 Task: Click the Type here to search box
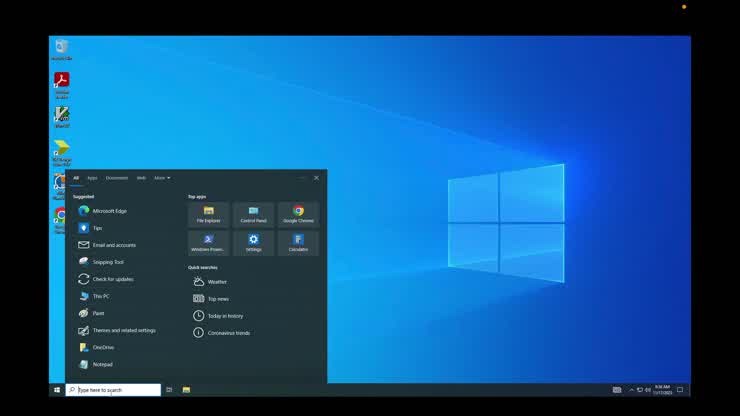click(x=113, y=390)
